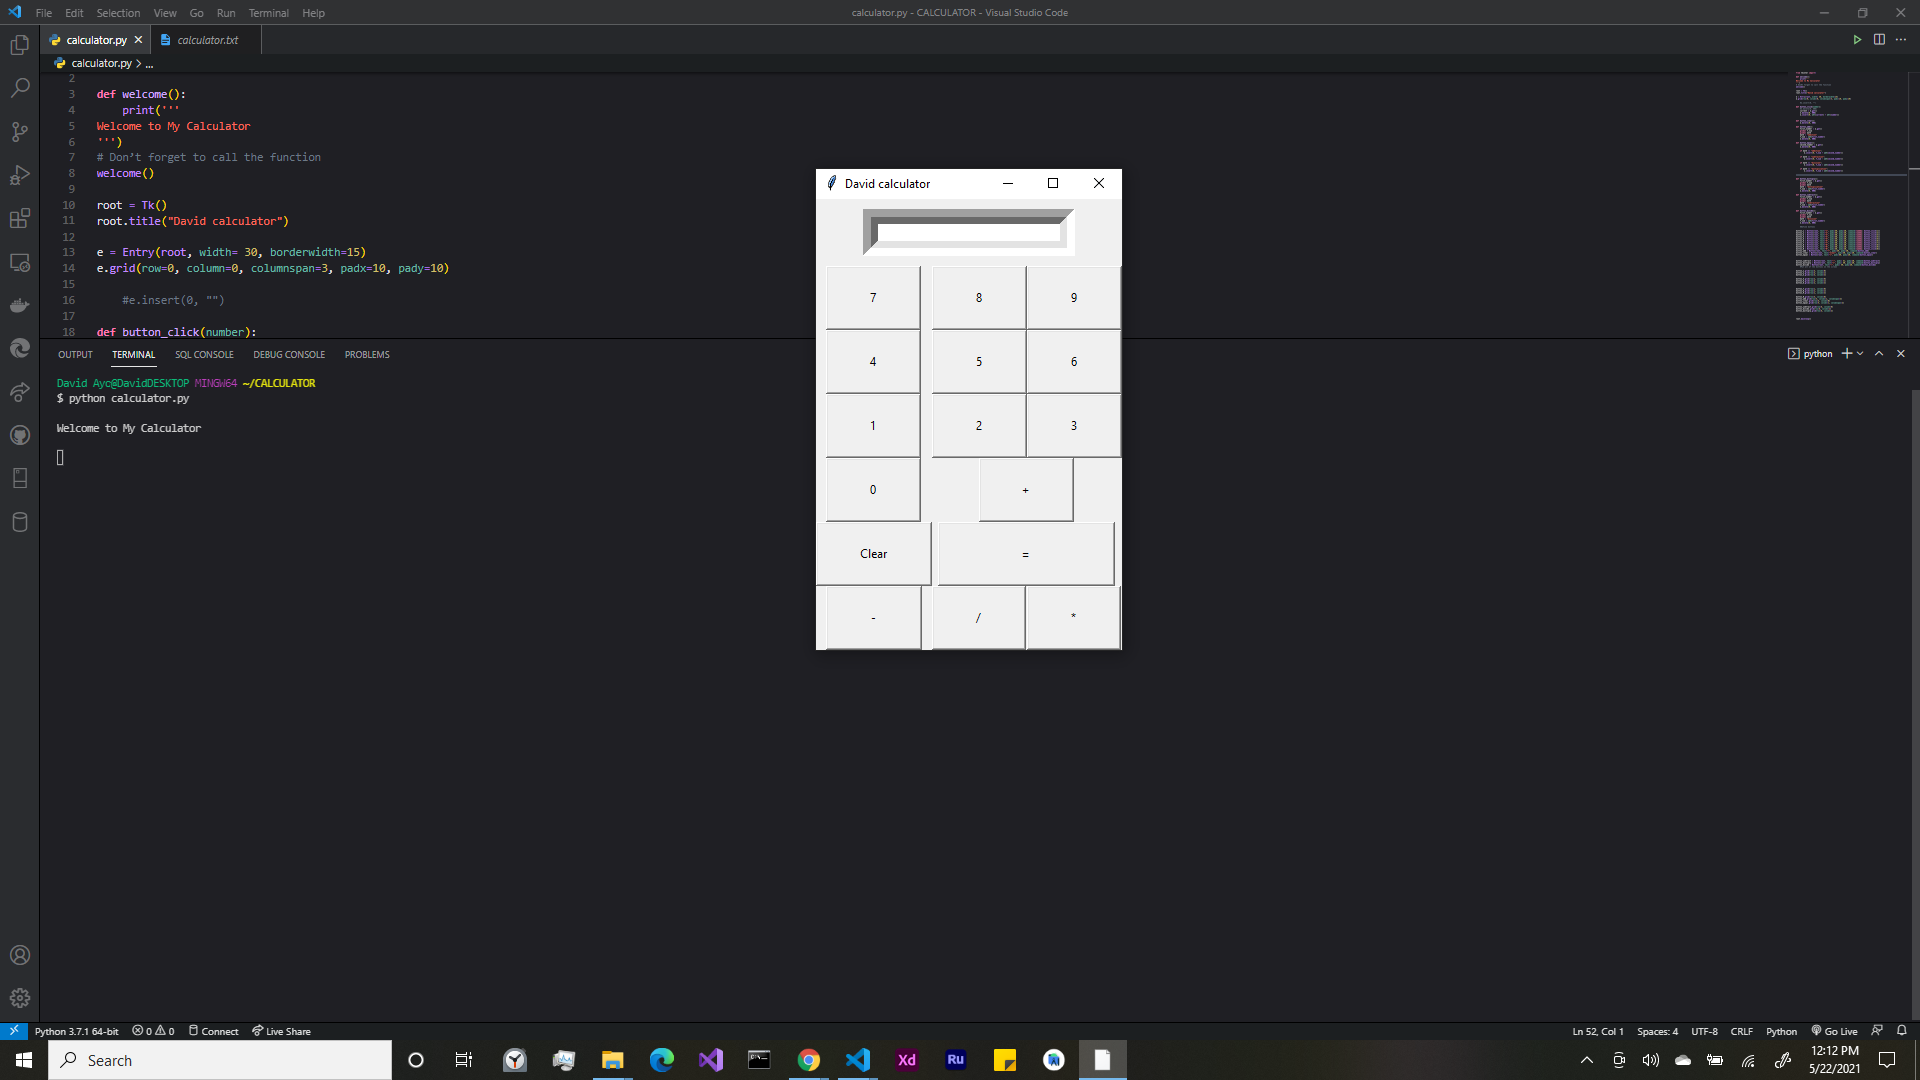The width and height of the screenshot is (1920, 1080).
Task: Switch to the PROBLEMS panel tab
Action: pyautogui.click(x=367, y=355)
